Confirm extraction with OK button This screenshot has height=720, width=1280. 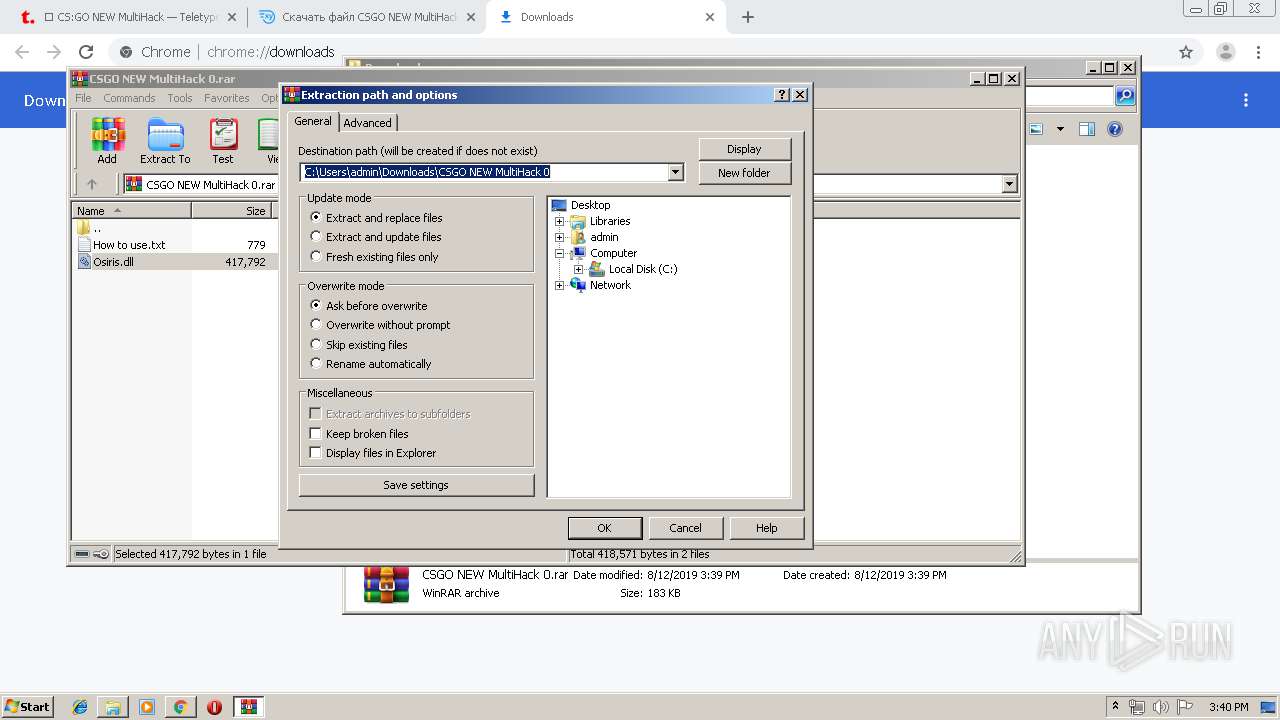(x=604, y=528)
